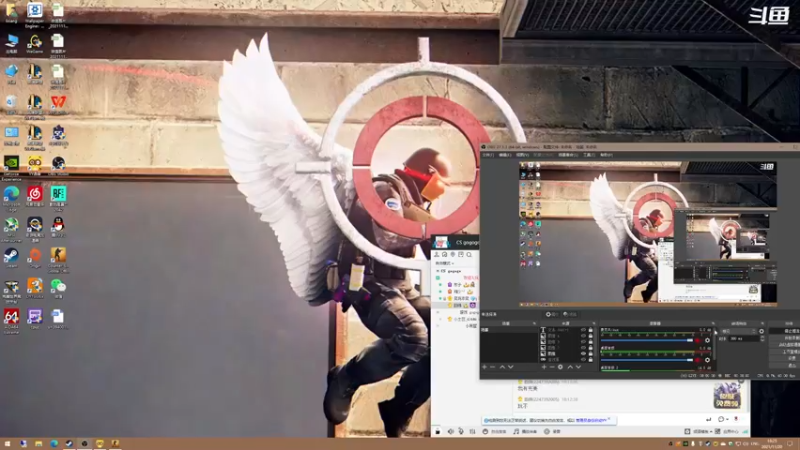Open the sources dock panel menu icon

tap(594, 323)
